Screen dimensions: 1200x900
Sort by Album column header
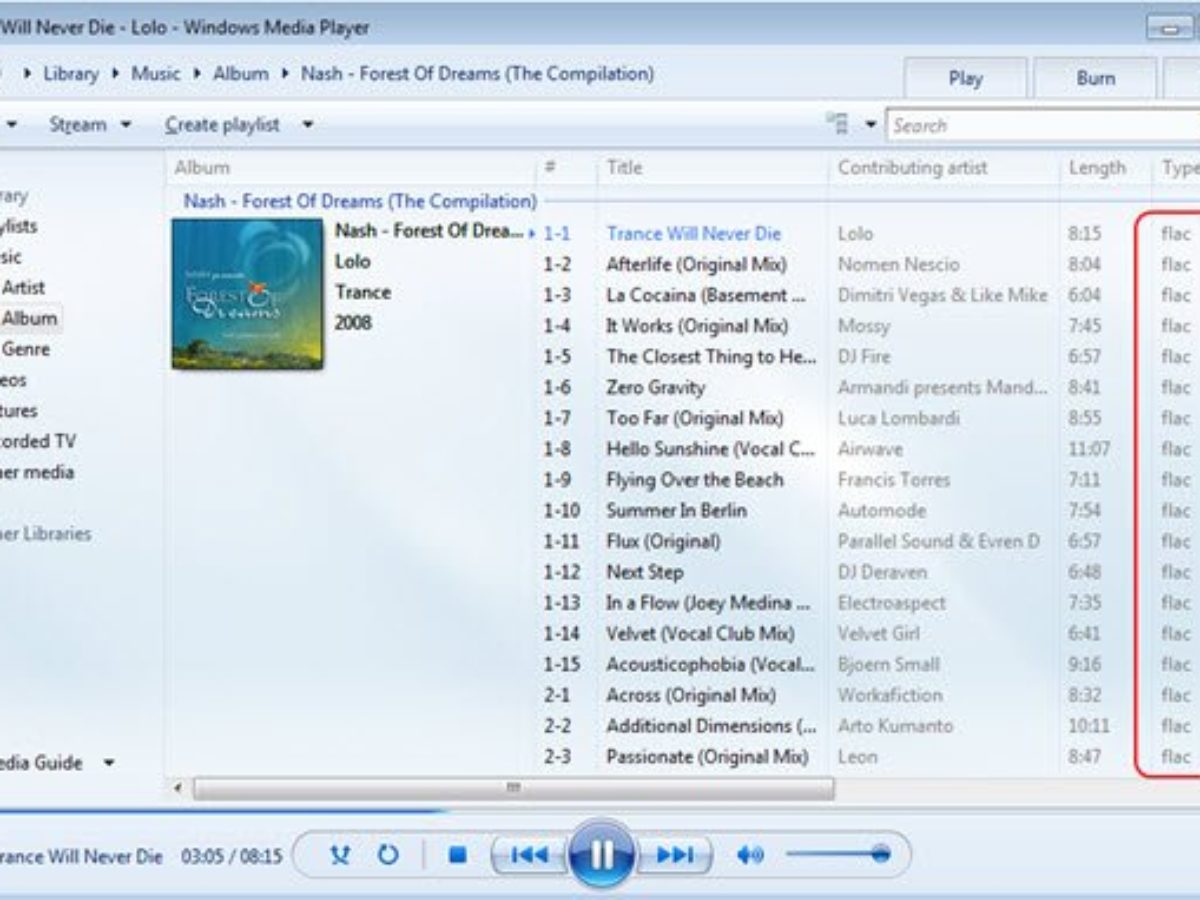202,167
